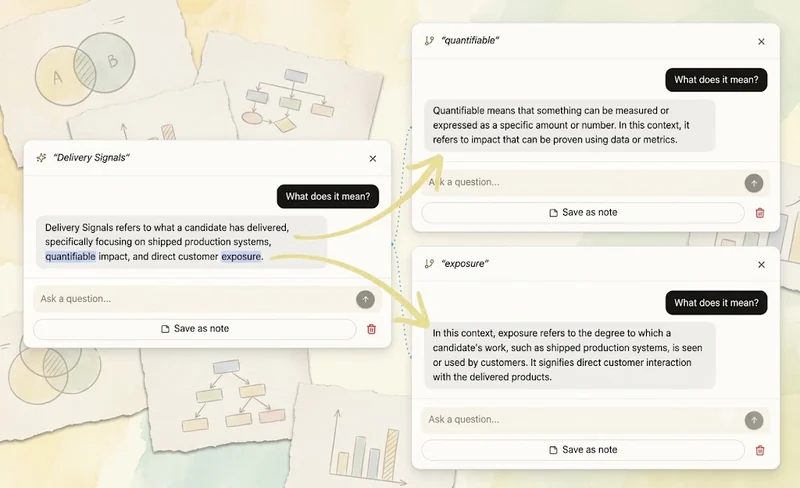Save the quantifiable answer as note
Viewport: 800px width, 488px height.
[x=583, y=212]
